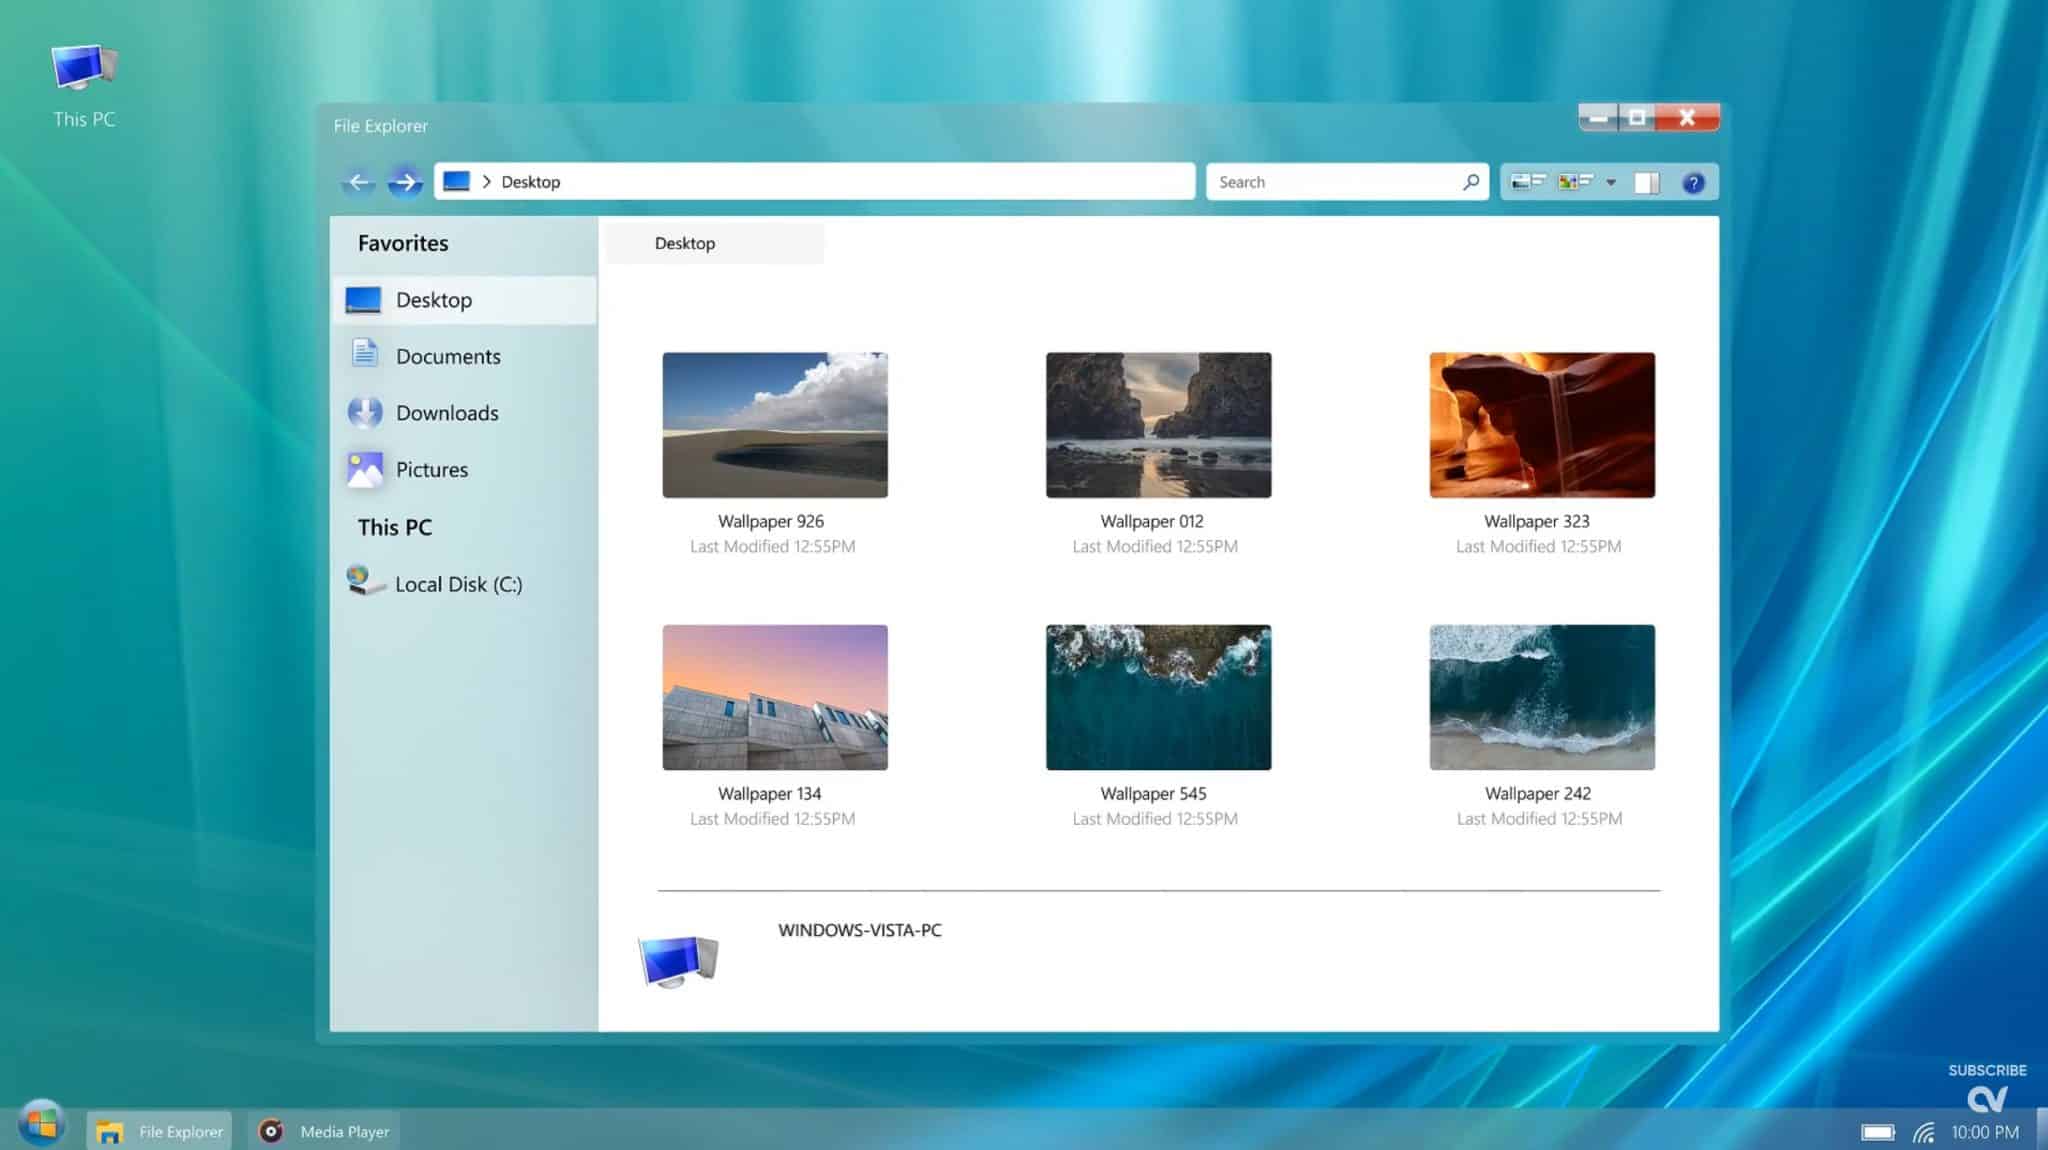Click inside the Search field
The height and width of the screenshot is (1150, 2048).
click(x=1330, y=181)
